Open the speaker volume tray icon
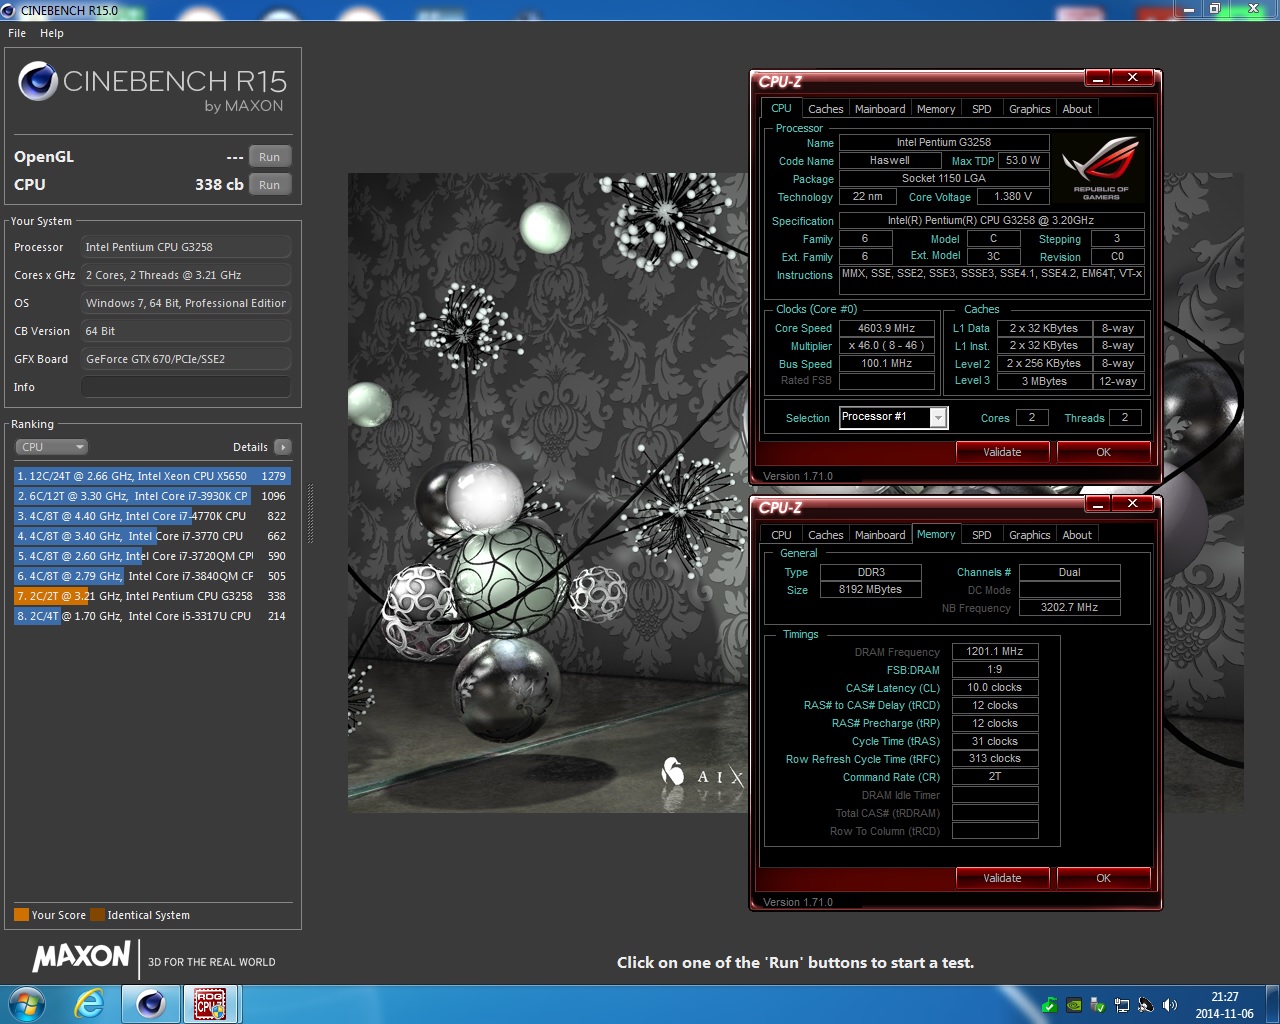The image size is (1280, 1024). [x=1170, y=1005]
